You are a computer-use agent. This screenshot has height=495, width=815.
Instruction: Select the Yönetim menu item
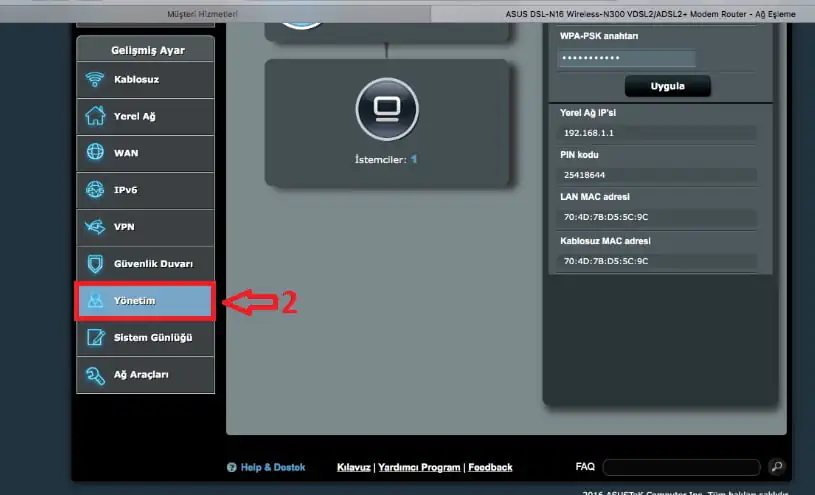[146, 301]
